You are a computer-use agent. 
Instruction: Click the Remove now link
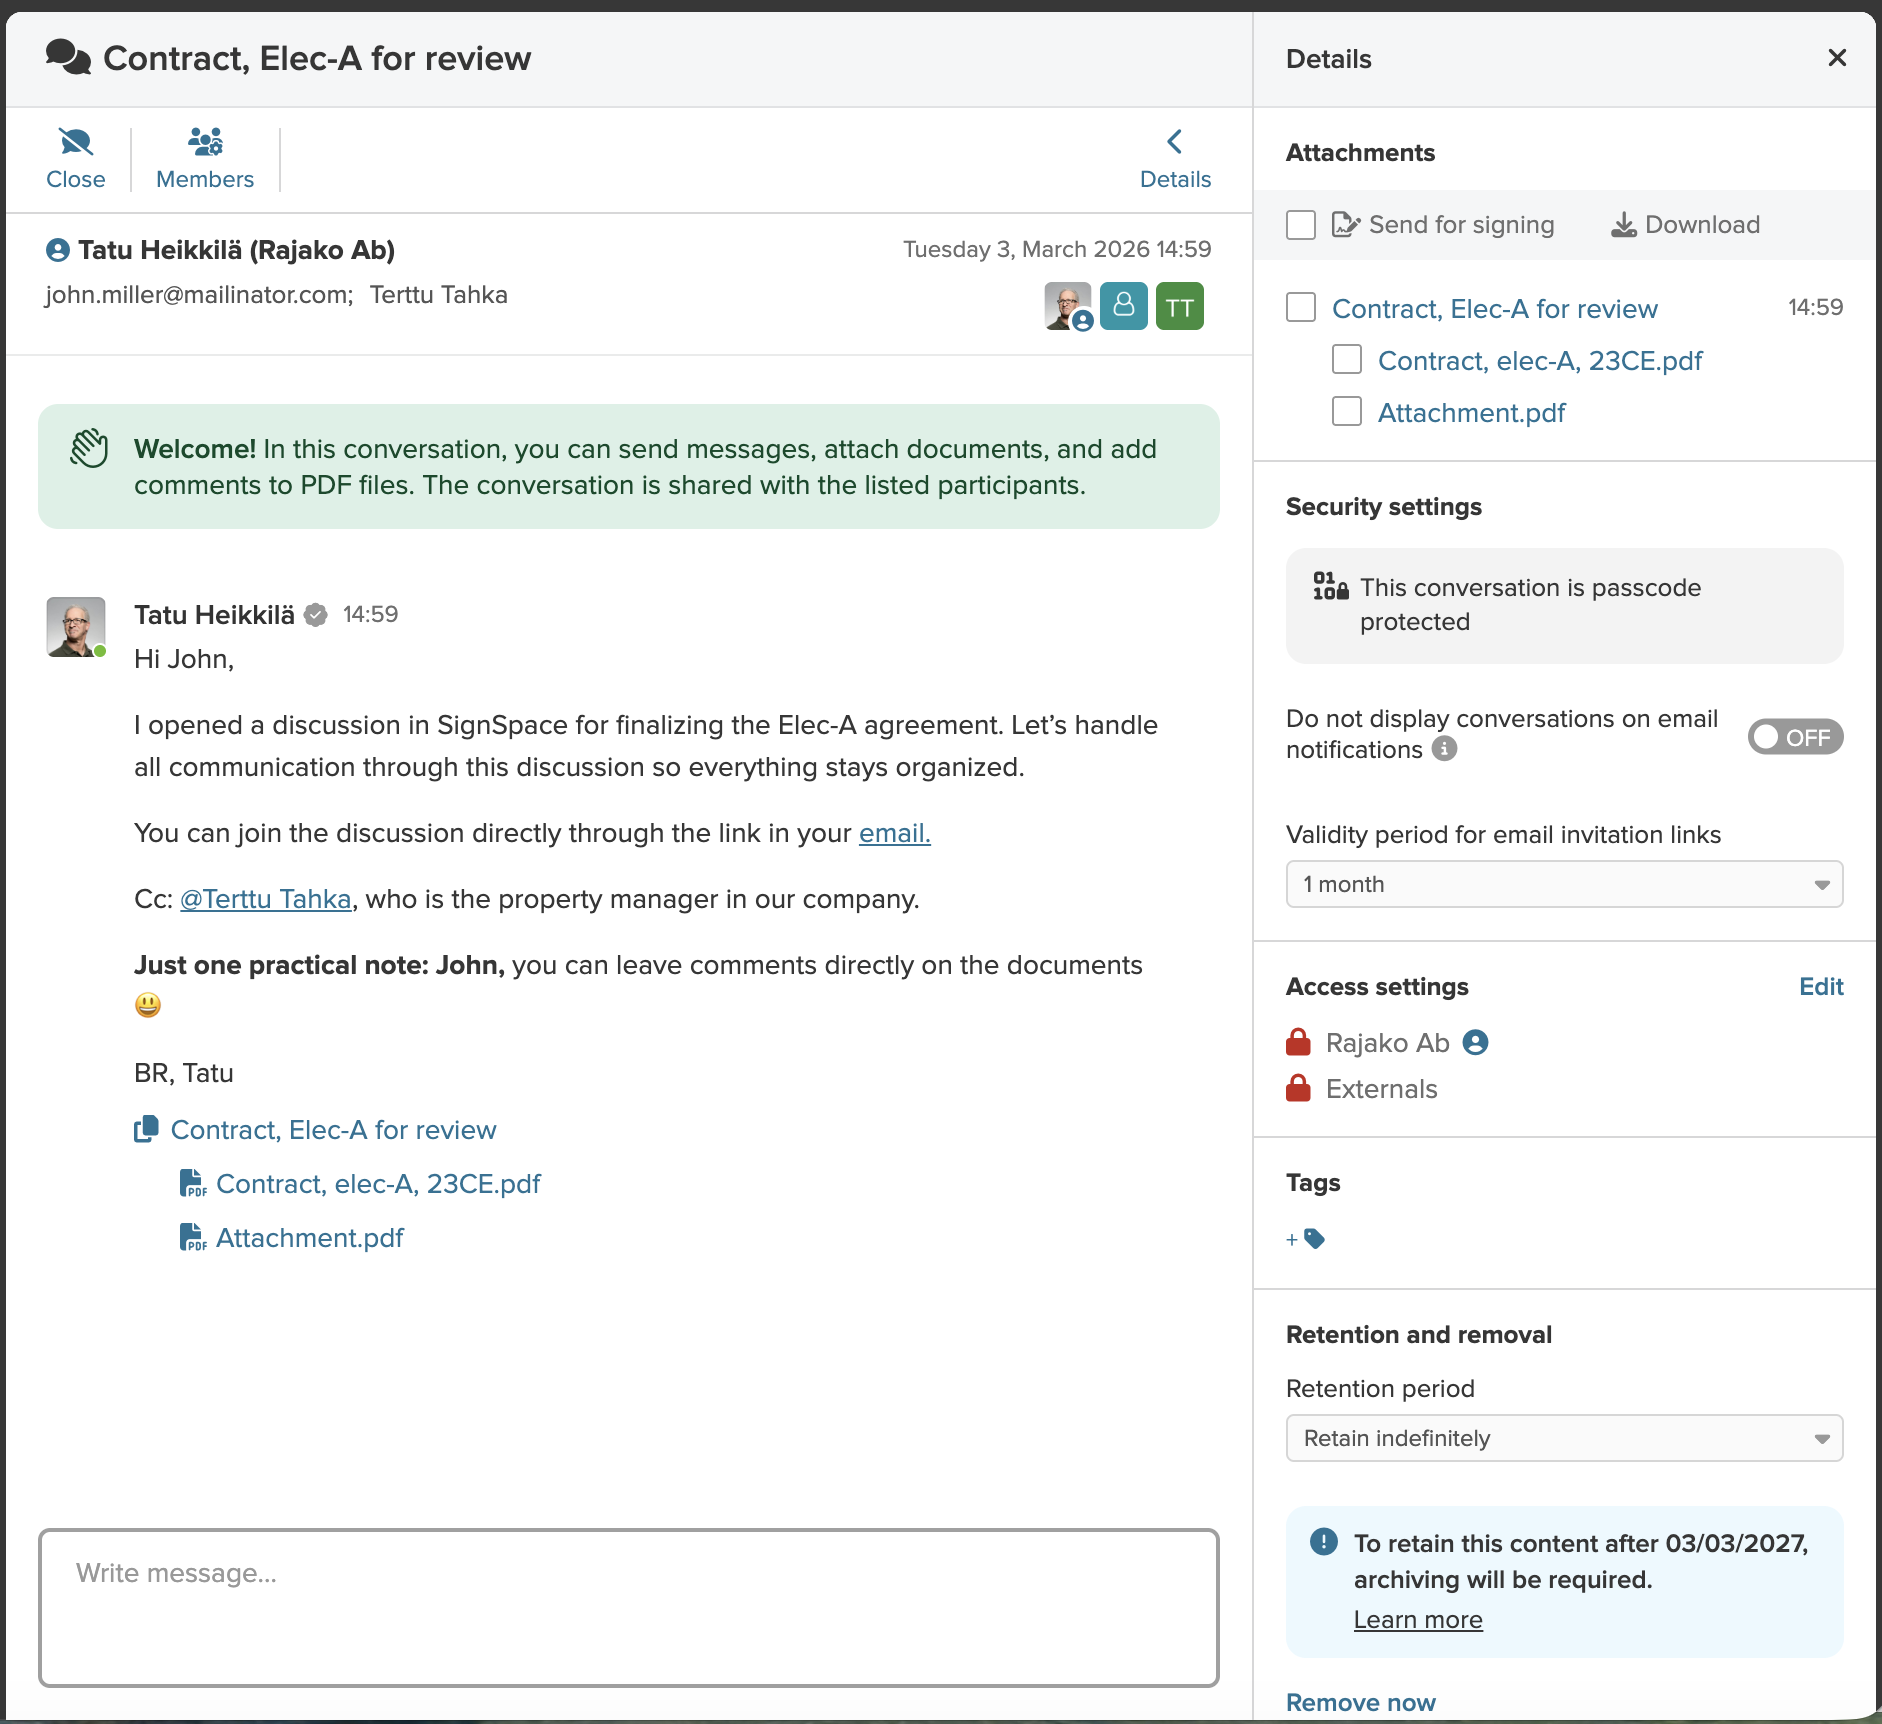(x=1360, y=1702)
